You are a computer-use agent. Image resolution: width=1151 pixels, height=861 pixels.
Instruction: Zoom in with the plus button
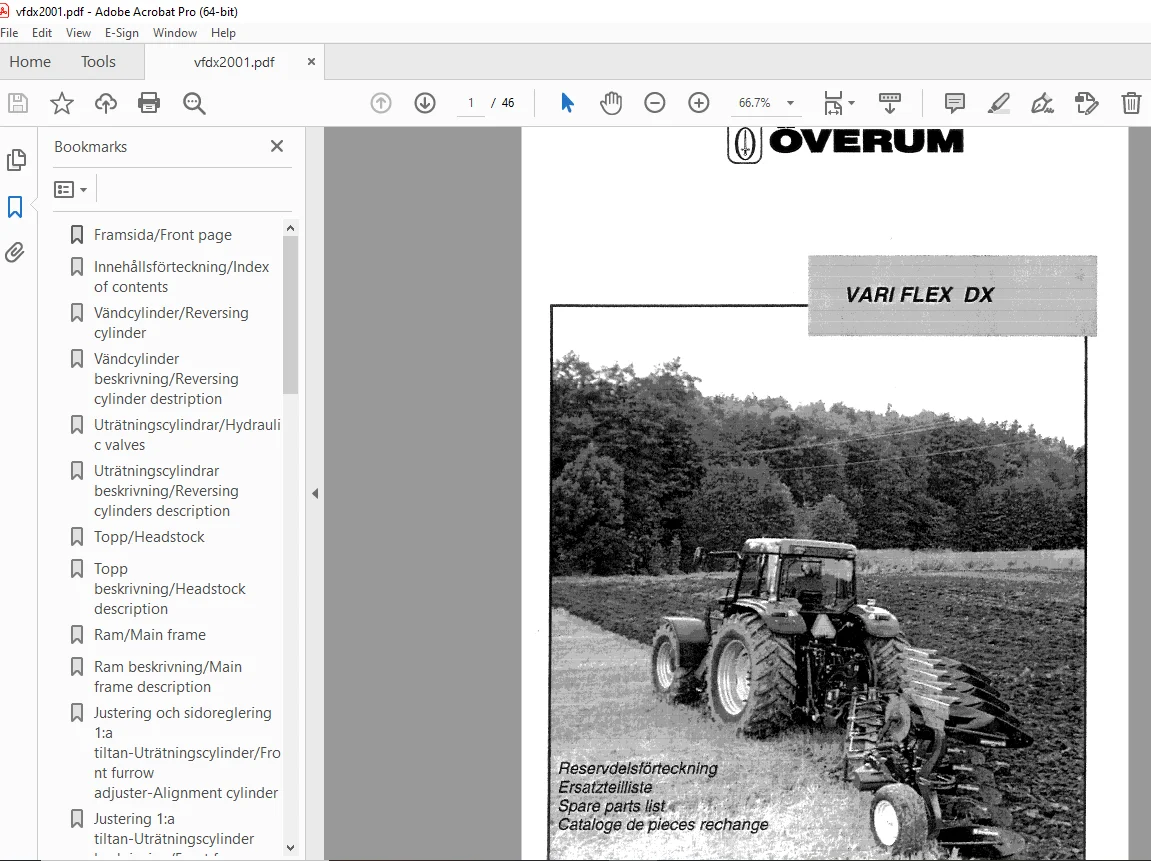pos(699,103)
